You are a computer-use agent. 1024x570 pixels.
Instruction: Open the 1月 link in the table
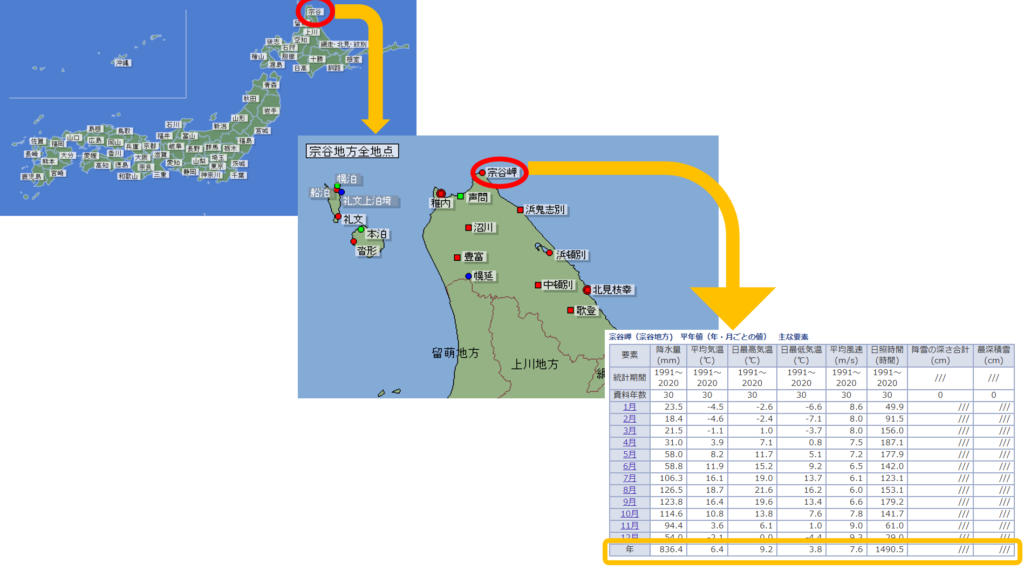tap(630, 407)
